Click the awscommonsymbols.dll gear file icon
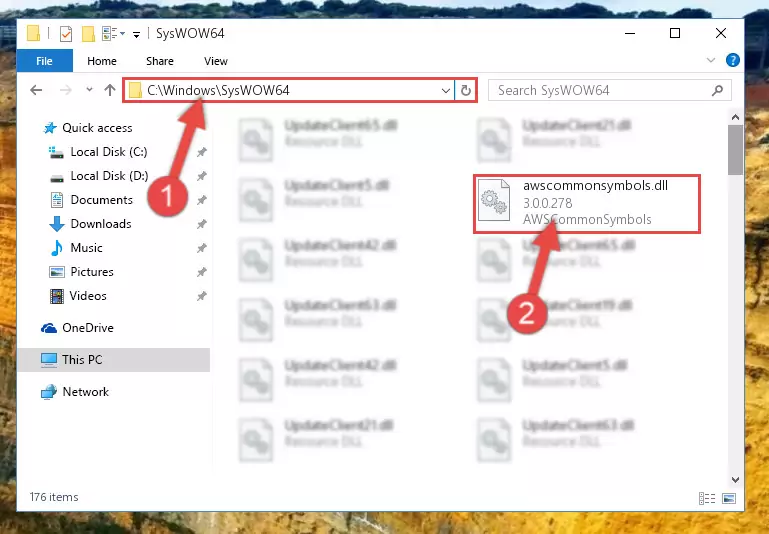The width and height of the screenshot is (769, 534). [494, 200]
